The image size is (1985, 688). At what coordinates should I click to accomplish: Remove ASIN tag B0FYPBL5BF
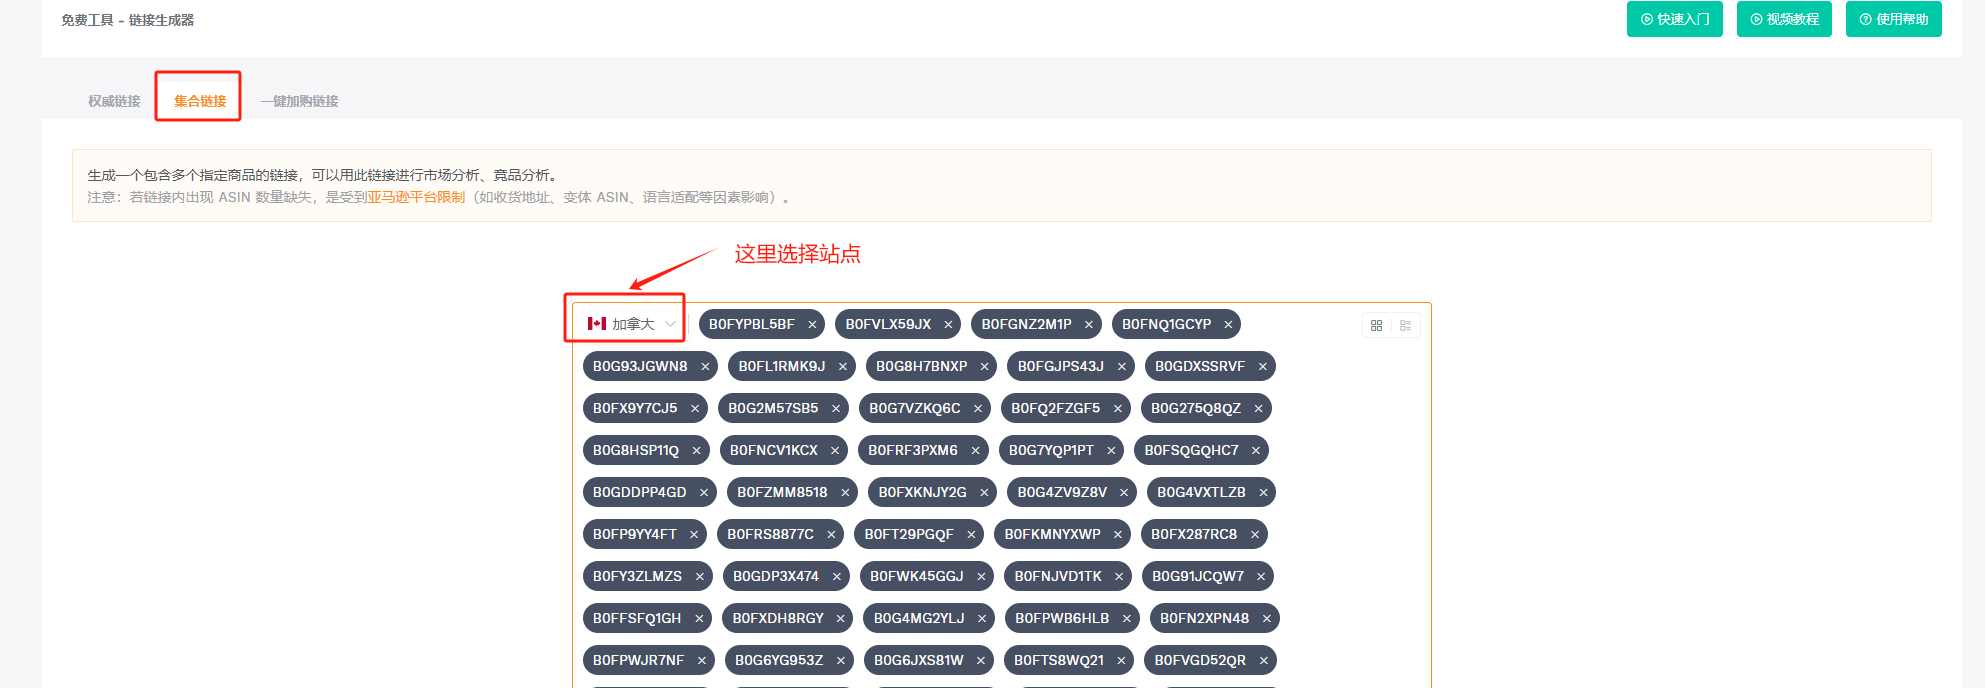click(x=812, y=324)
